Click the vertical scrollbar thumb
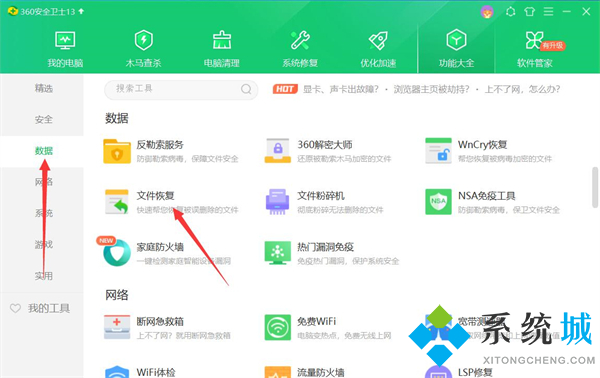Screen dimensions: 600x378 [595, 187]
